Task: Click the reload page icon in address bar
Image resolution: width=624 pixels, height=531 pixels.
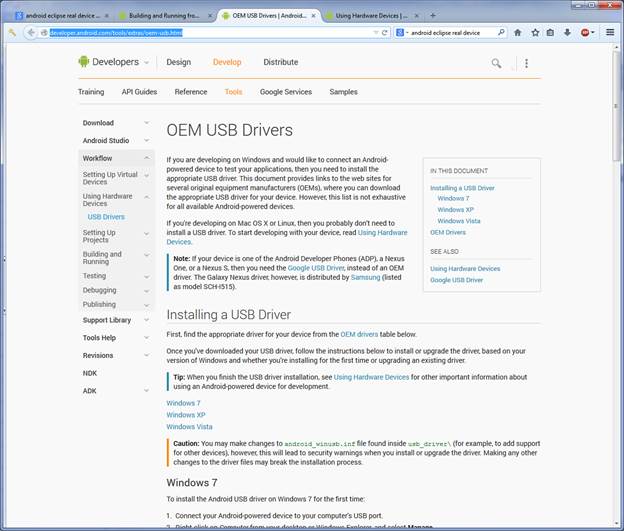Action: [x=384, y=33]
